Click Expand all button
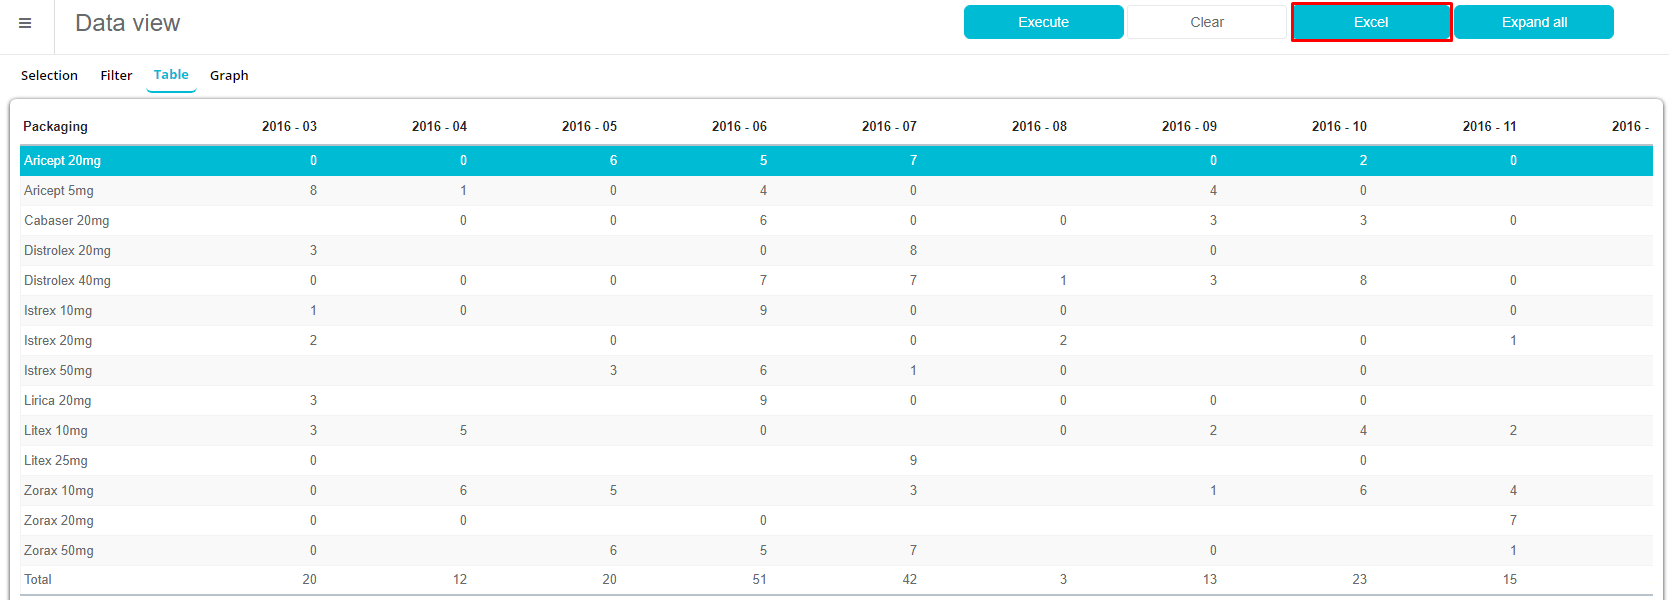 1533,22
